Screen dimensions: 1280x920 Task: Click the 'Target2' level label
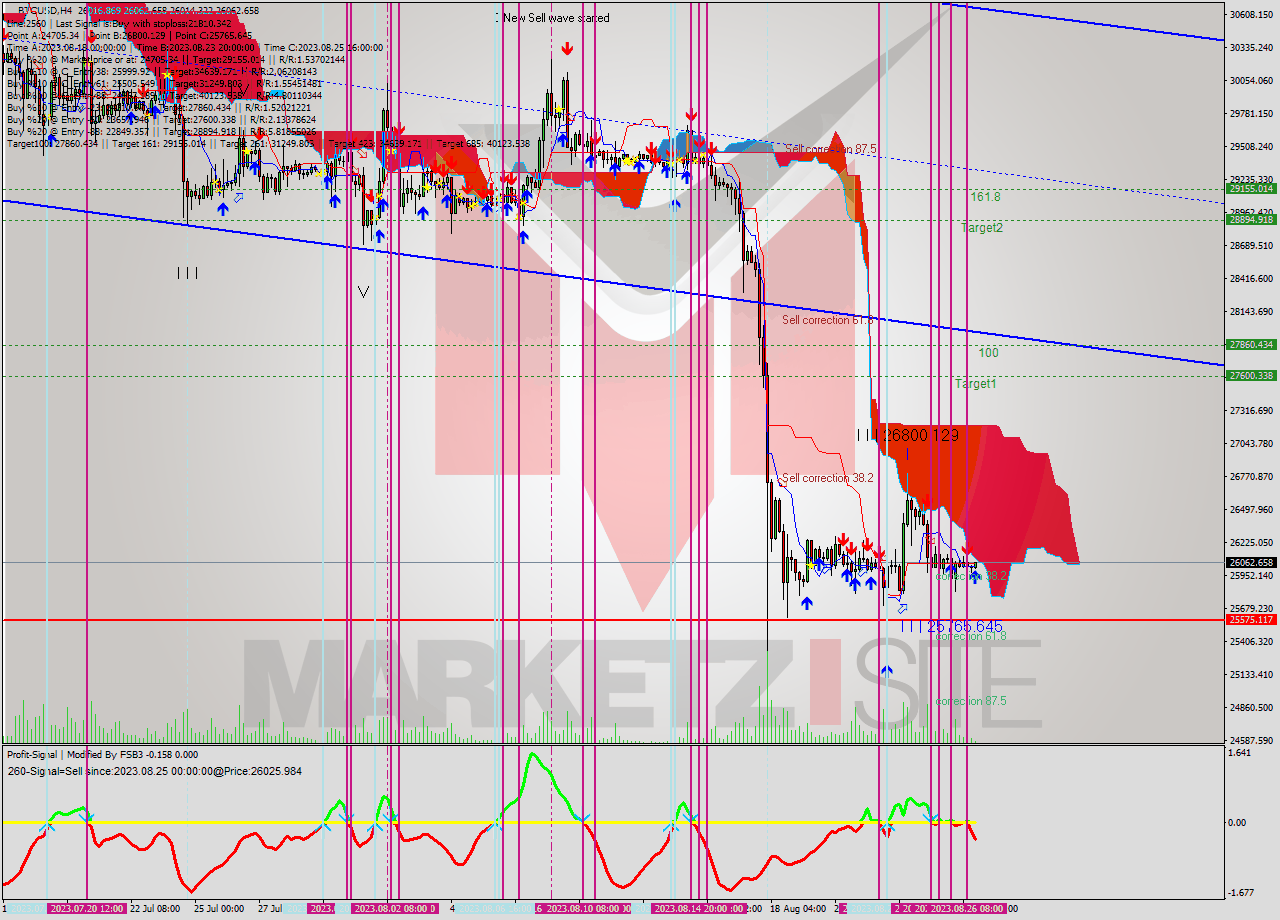click(x=982, y=228)
